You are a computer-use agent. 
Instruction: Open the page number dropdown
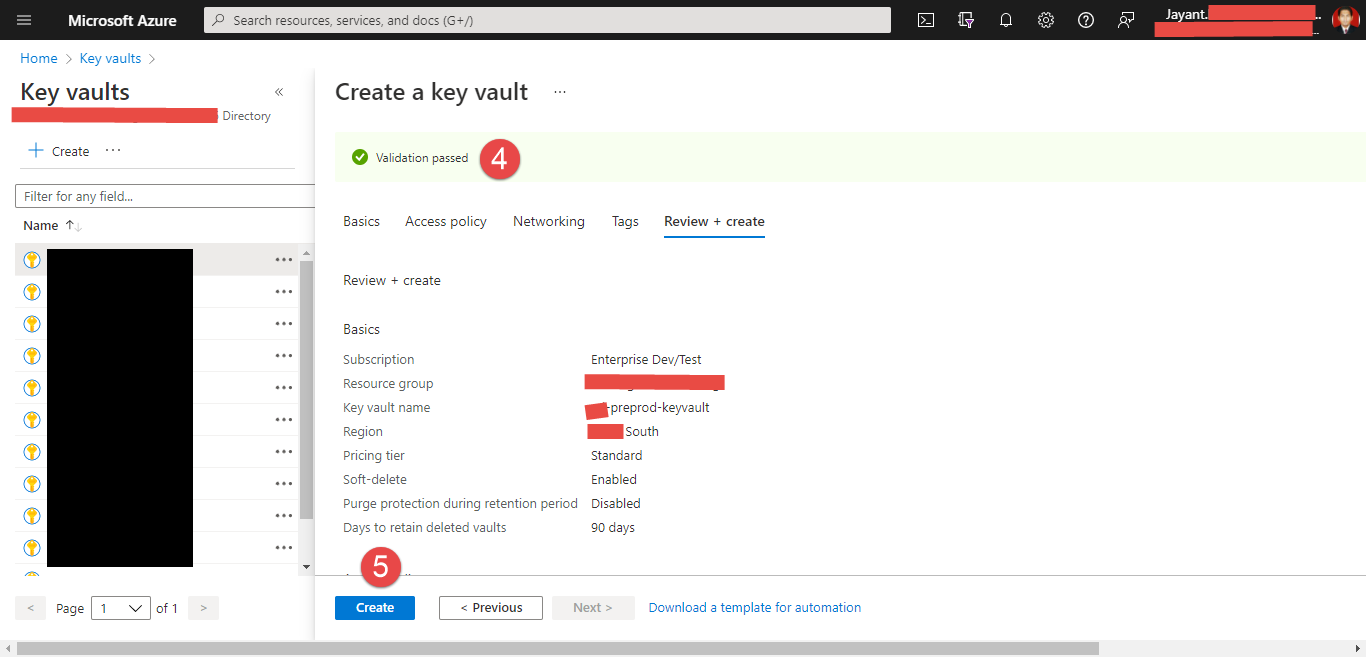(121, 608)
